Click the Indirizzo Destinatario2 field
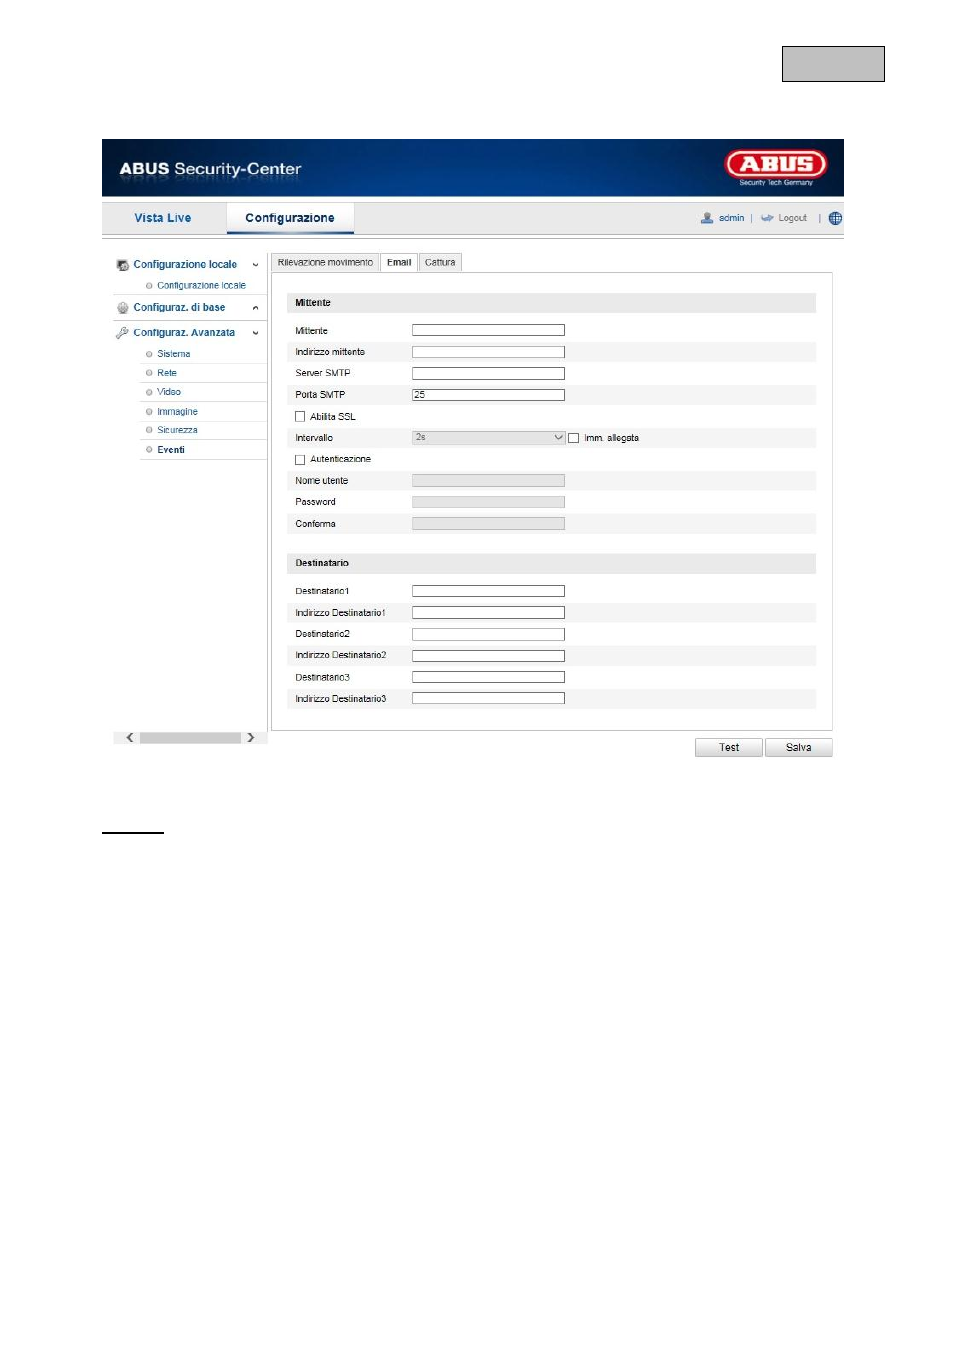The width and height of the screenshot is (955, 1350). coord(488,656)
